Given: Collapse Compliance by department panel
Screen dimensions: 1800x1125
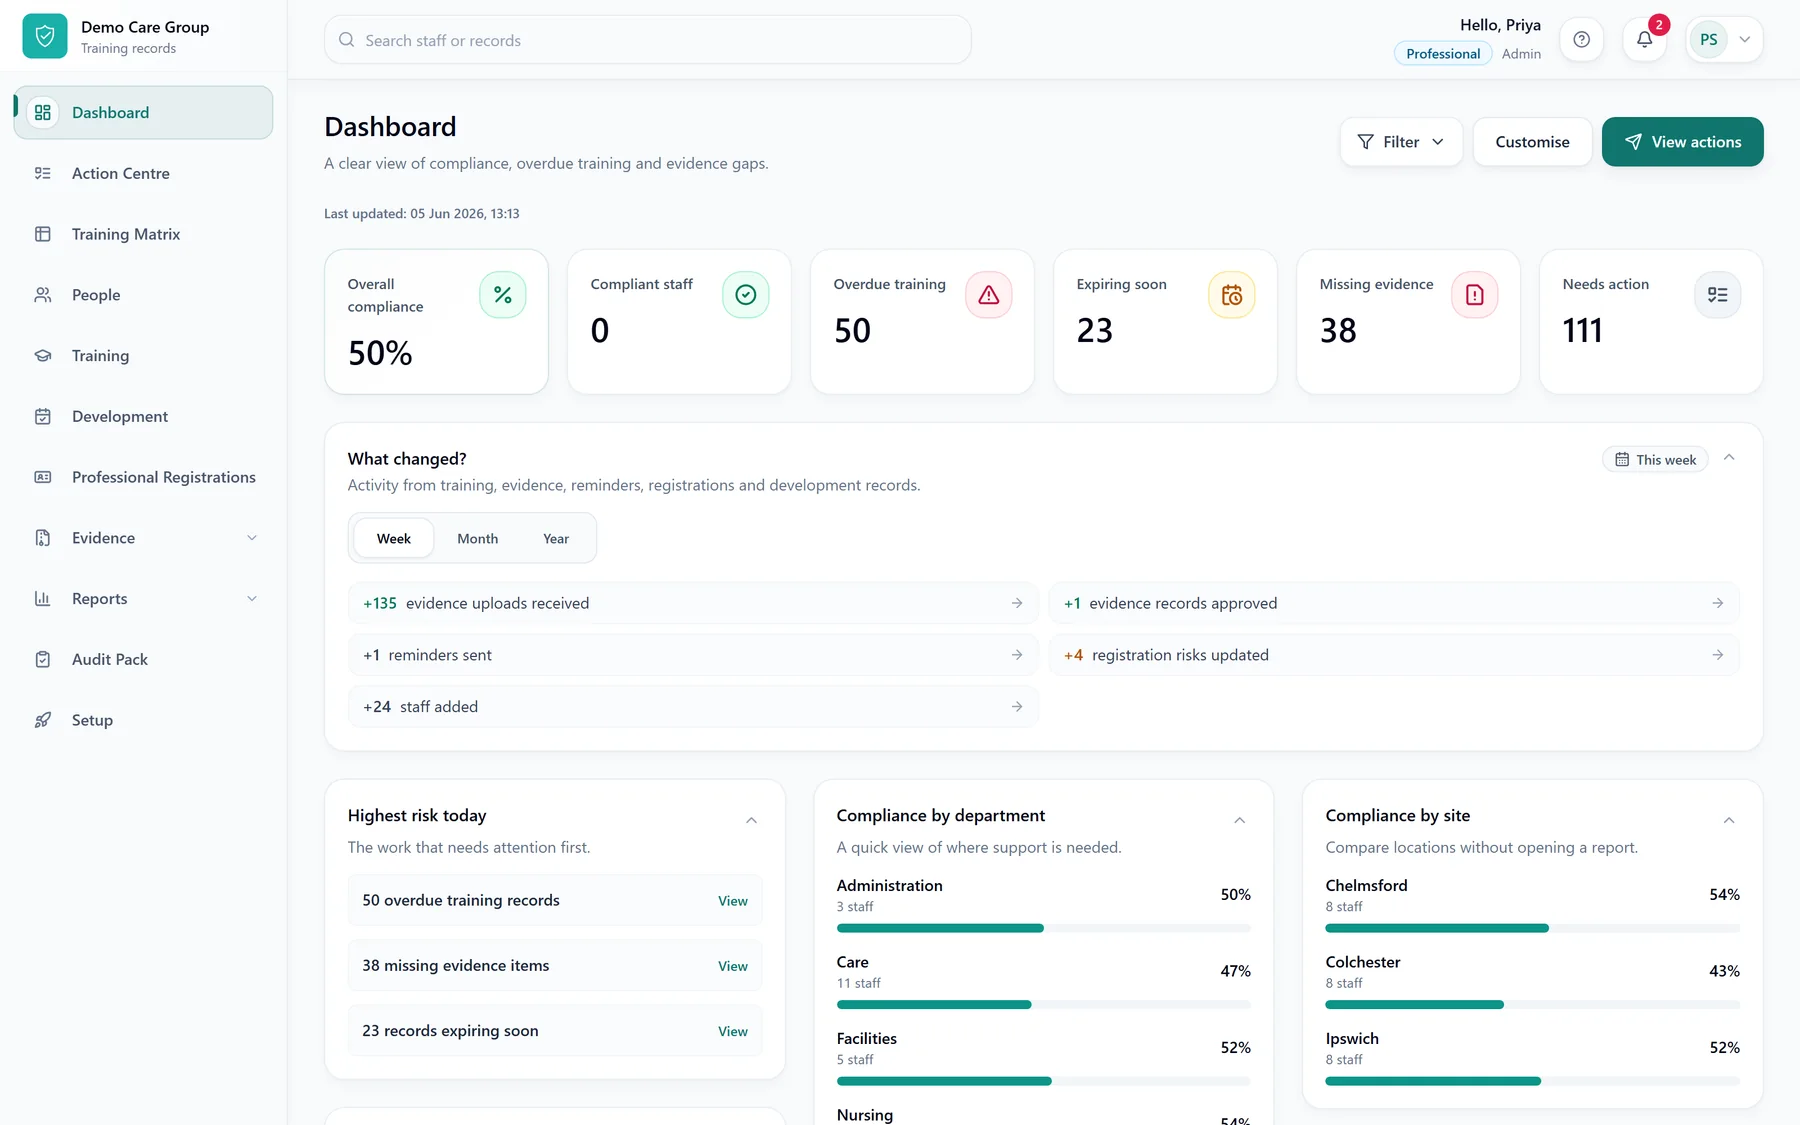Looking at the screenshot, I should point(1240,820).
